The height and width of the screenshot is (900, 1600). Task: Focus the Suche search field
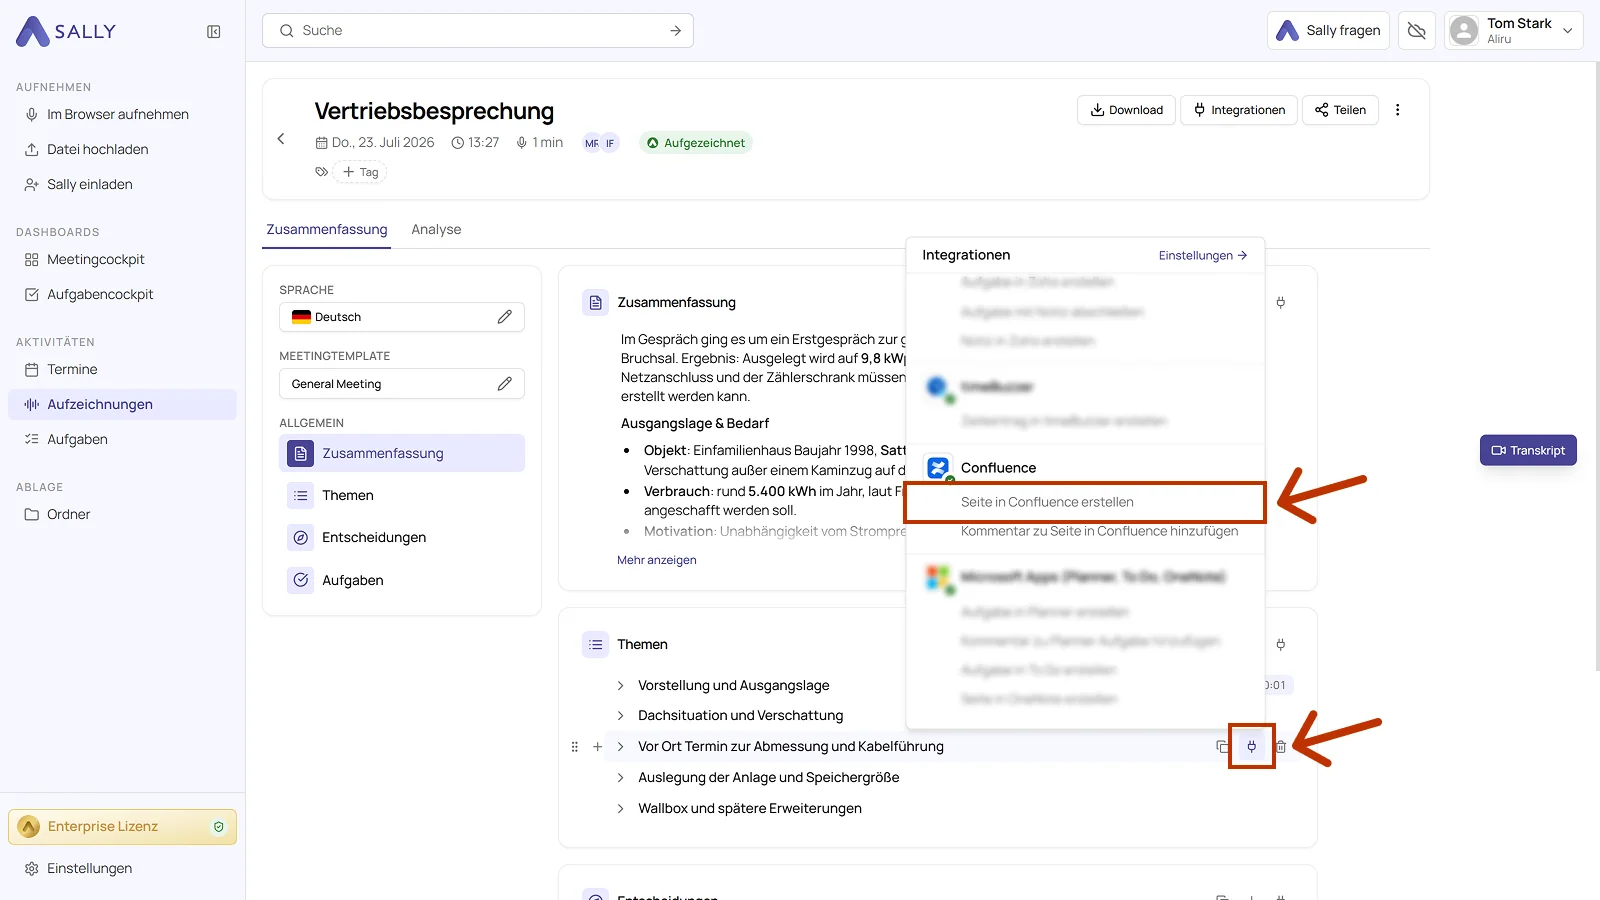click(478, 31)
